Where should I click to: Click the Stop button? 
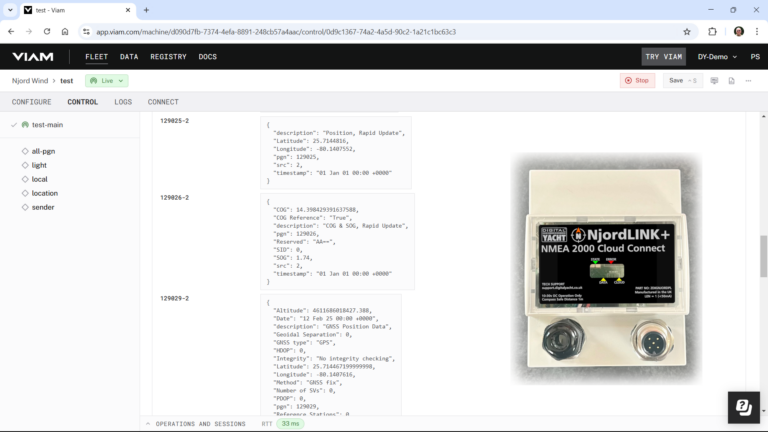[x=637, y=81]
